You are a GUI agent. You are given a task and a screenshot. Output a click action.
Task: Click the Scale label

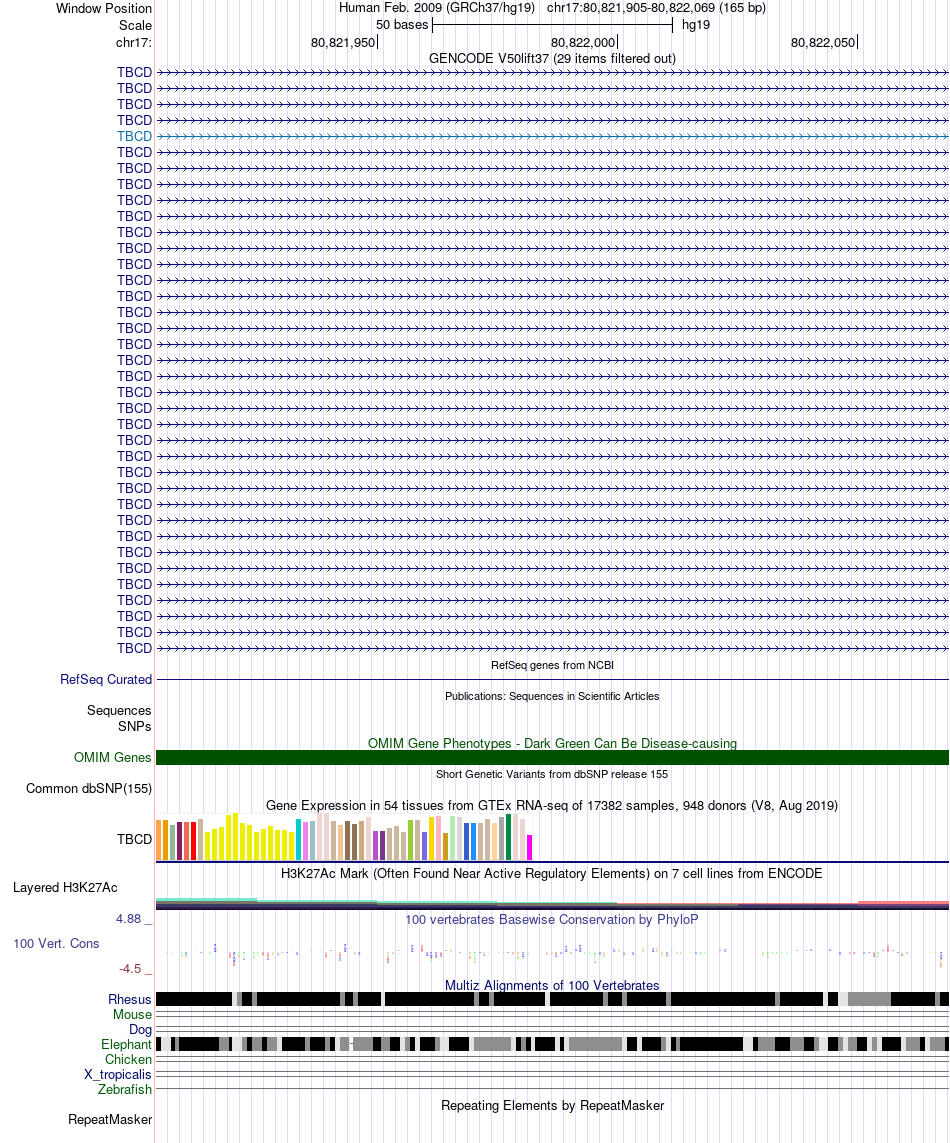point(136,26)
